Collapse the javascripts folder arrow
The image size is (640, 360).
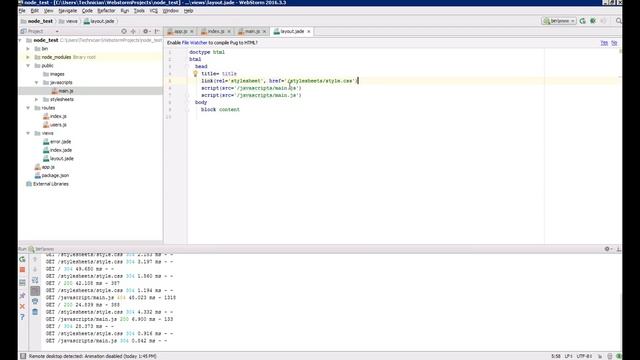point(36,82)
